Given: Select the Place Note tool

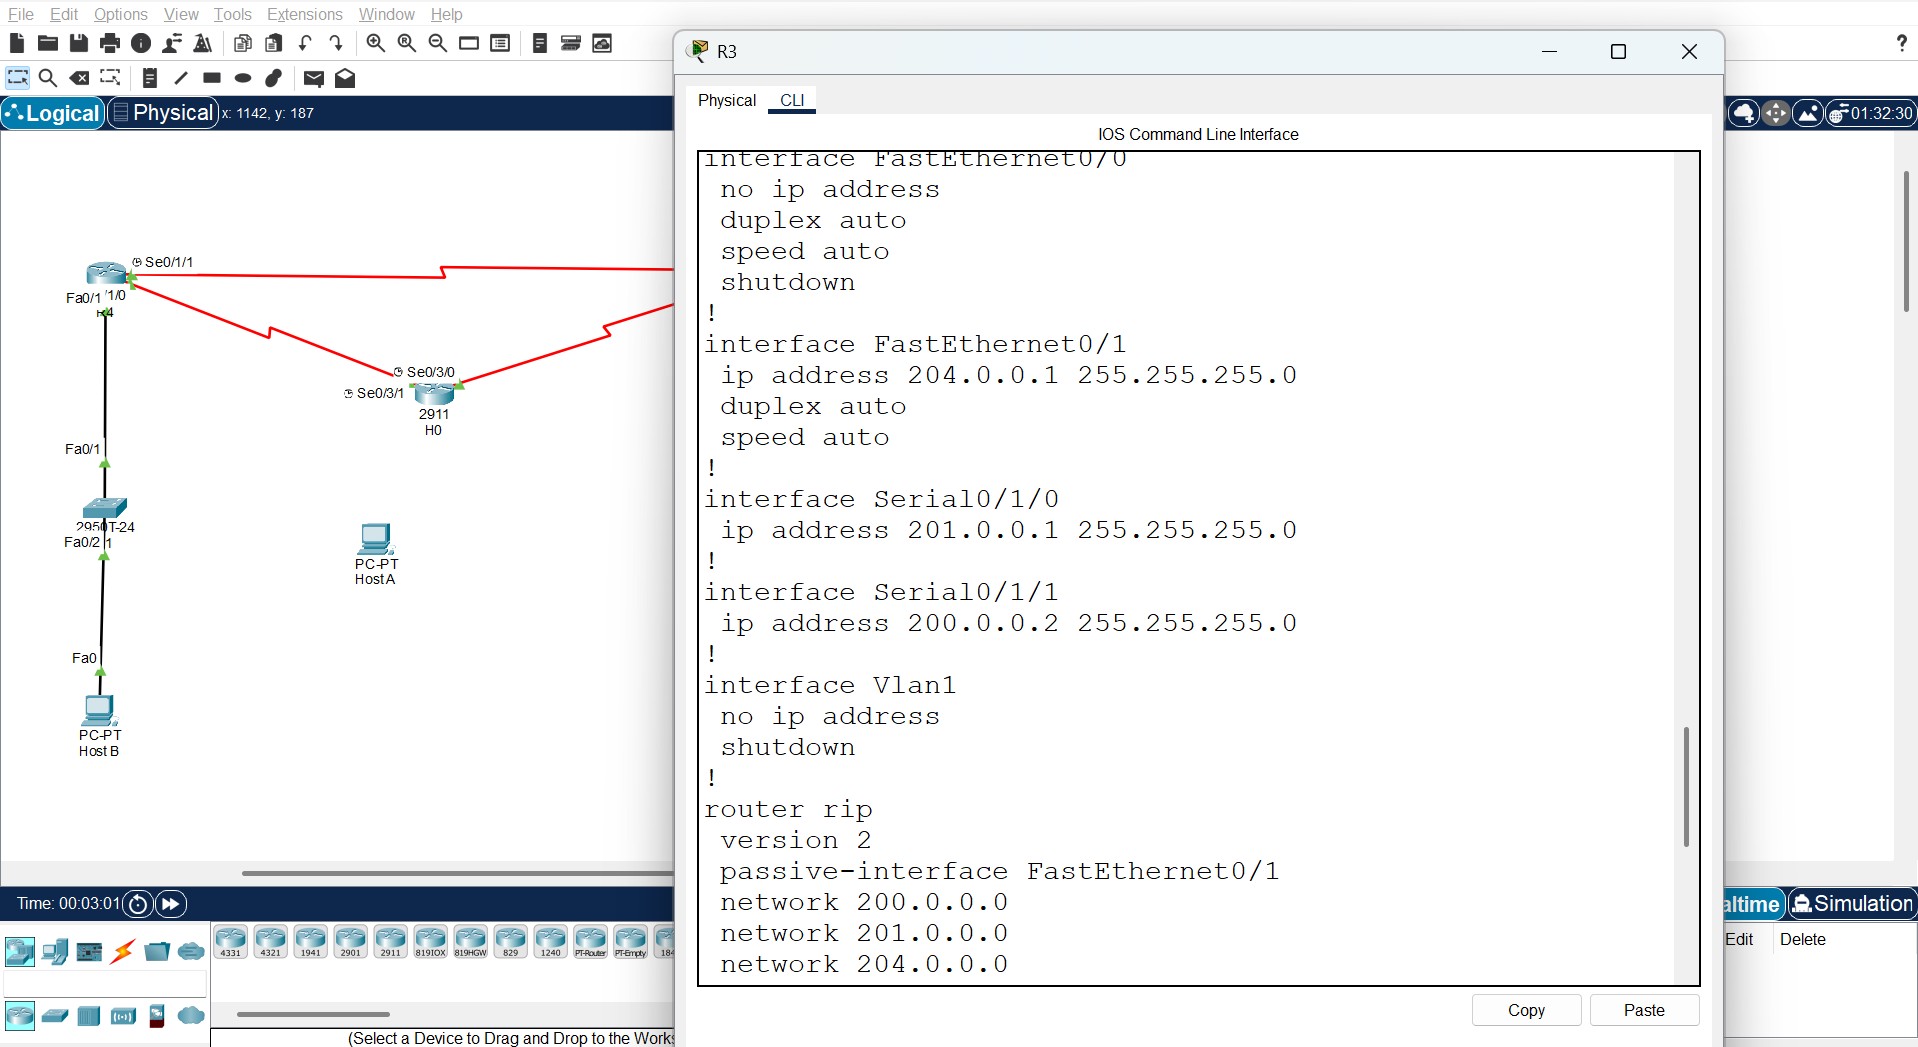Looking at the screenshot, I should tap(149, 78).
